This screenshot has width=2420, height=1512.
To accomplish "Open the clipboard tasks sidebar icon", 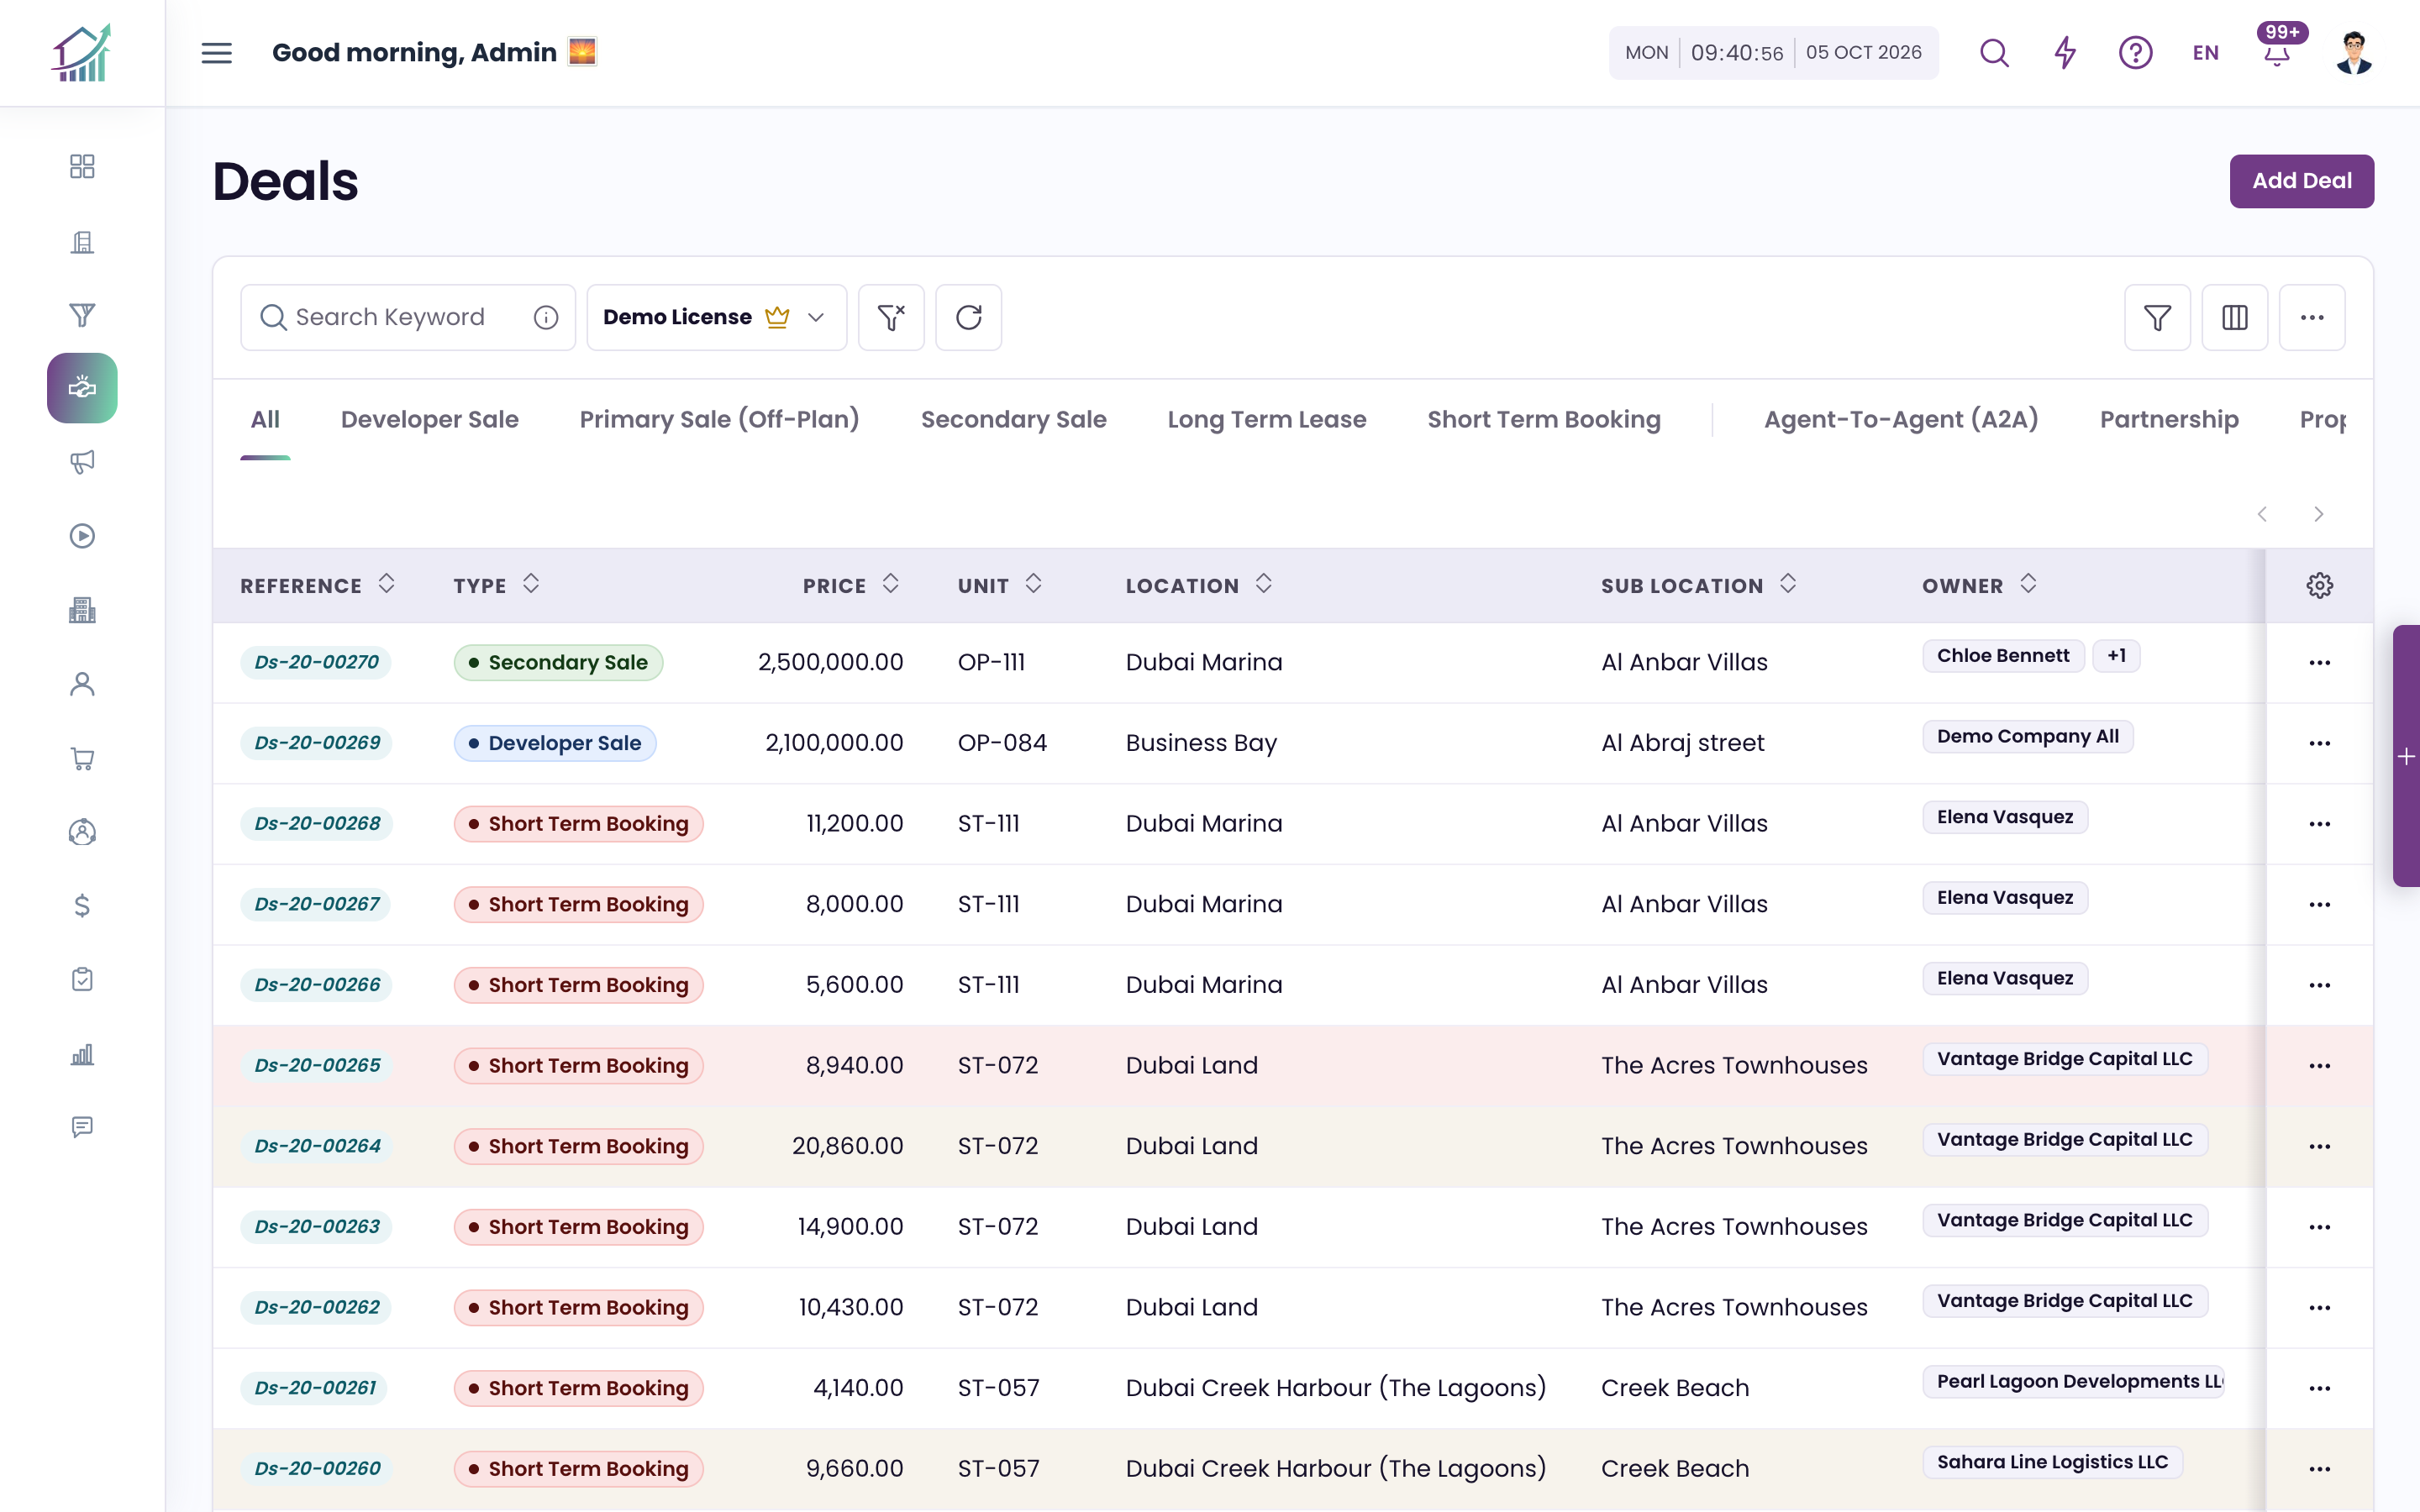I will click(x=82, y=979).
